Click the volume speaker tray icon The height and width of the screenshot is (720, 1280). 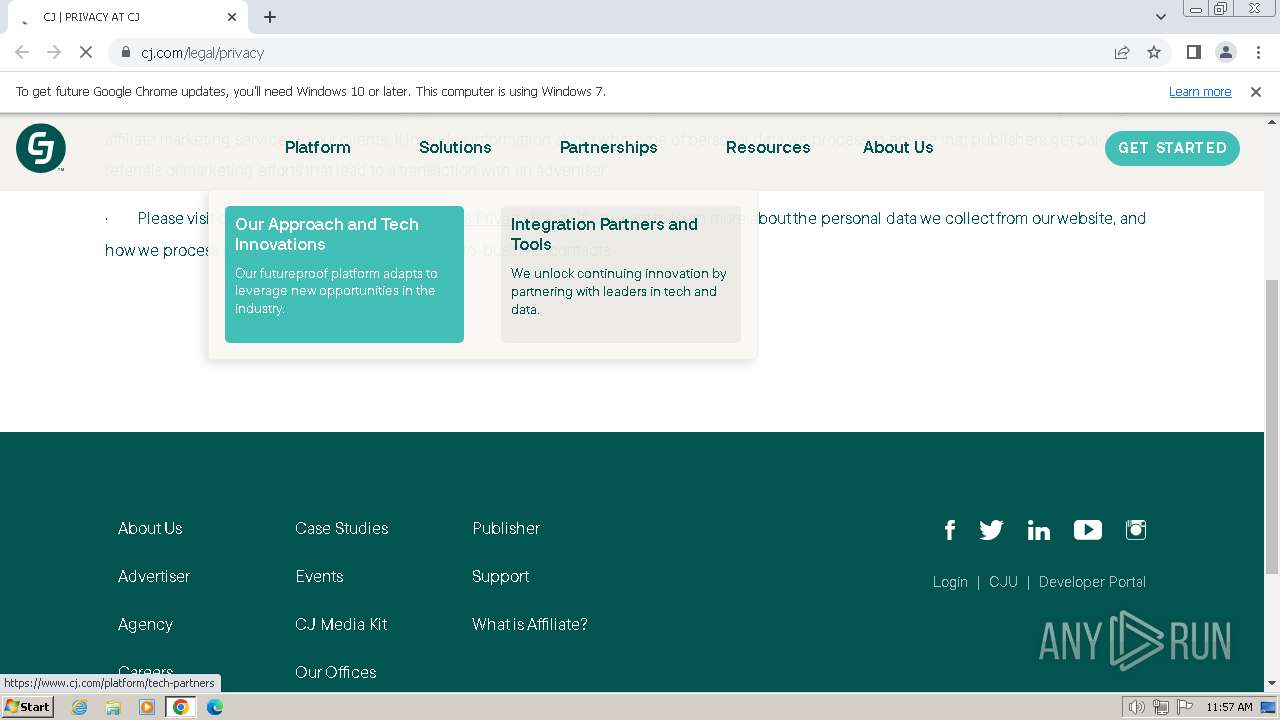[x=1137, y=707]
